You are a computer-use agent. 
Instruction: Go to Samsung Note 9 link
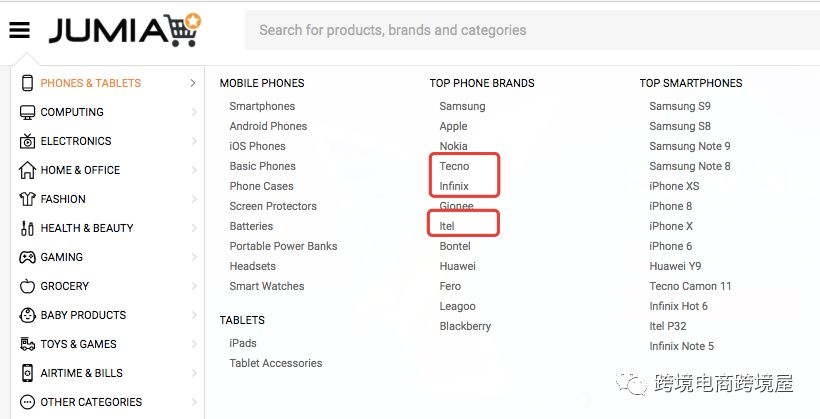tap(690, 146)
